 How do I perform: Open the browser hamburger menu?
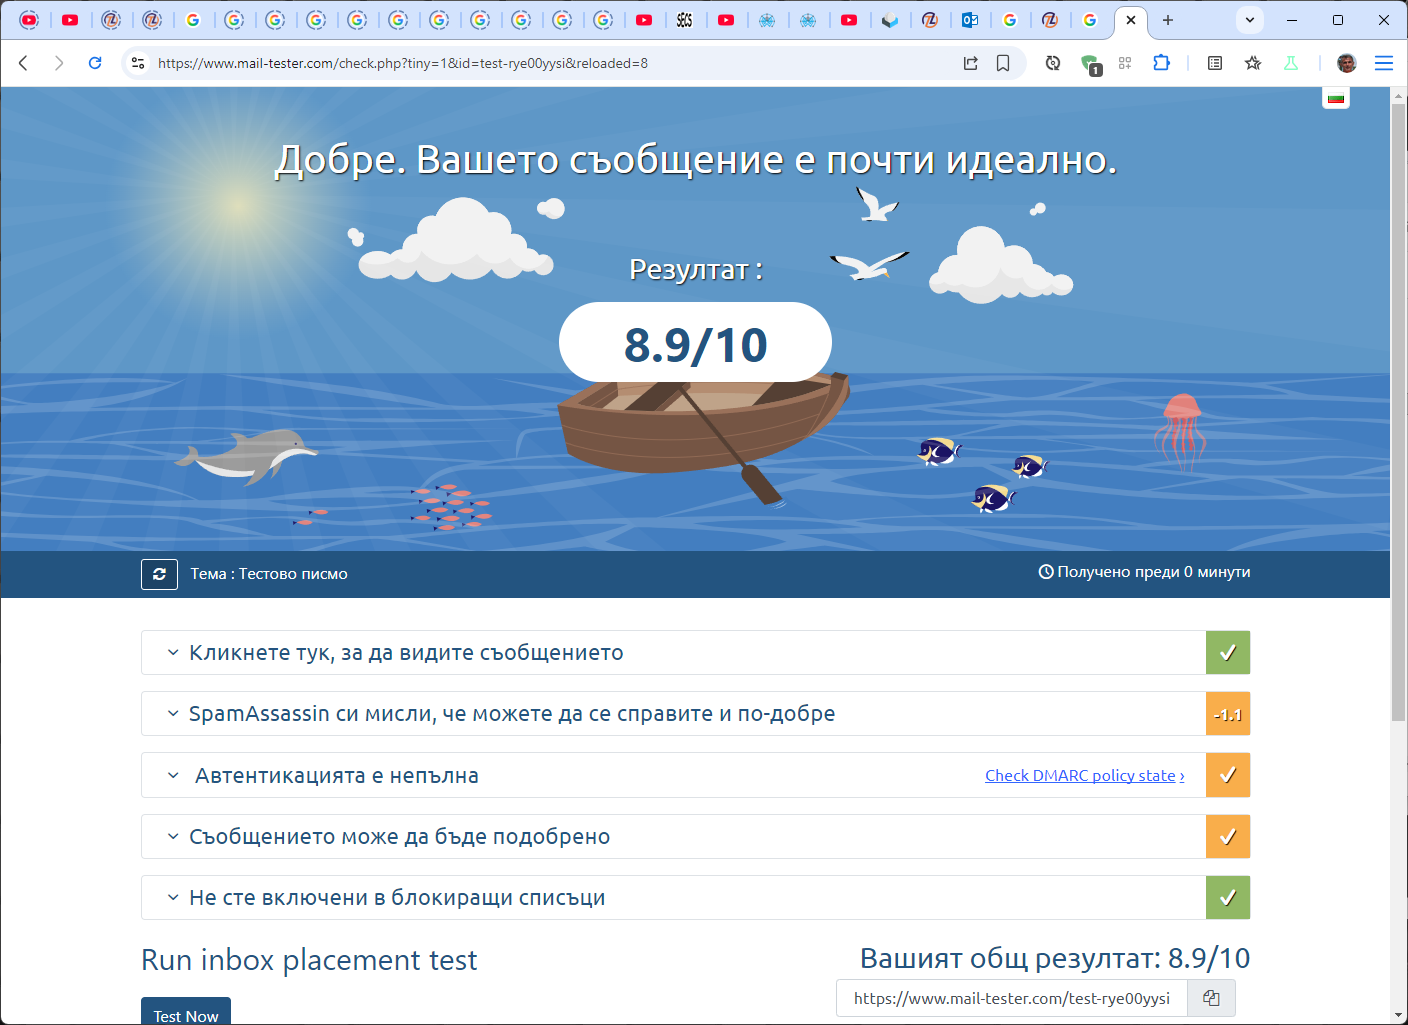[x=1384, y=63]
